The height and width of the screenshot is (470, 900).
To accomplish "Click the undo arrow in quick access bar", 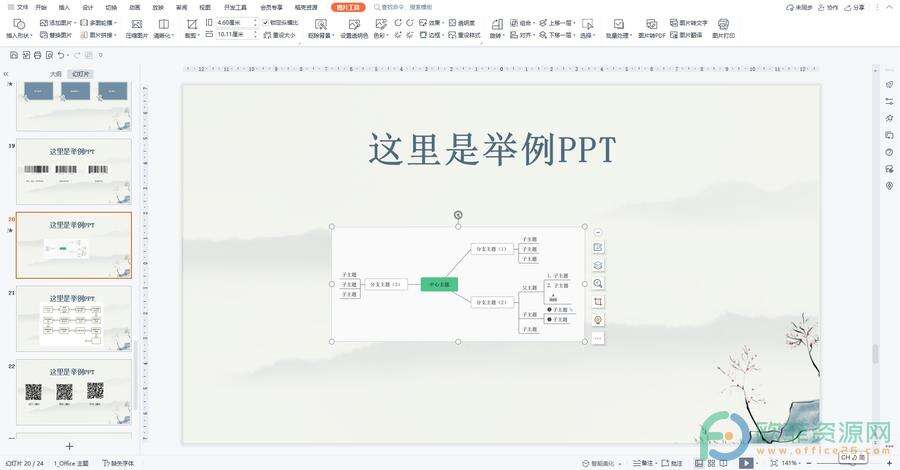I will pos(61,55).
